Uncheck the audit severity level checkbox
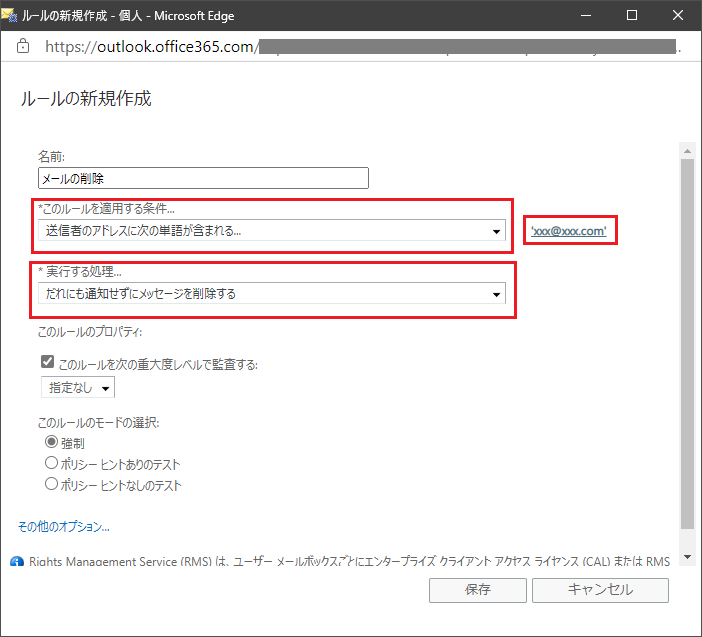The height and width of the screenshot is (637, 702). click(47, 364)
